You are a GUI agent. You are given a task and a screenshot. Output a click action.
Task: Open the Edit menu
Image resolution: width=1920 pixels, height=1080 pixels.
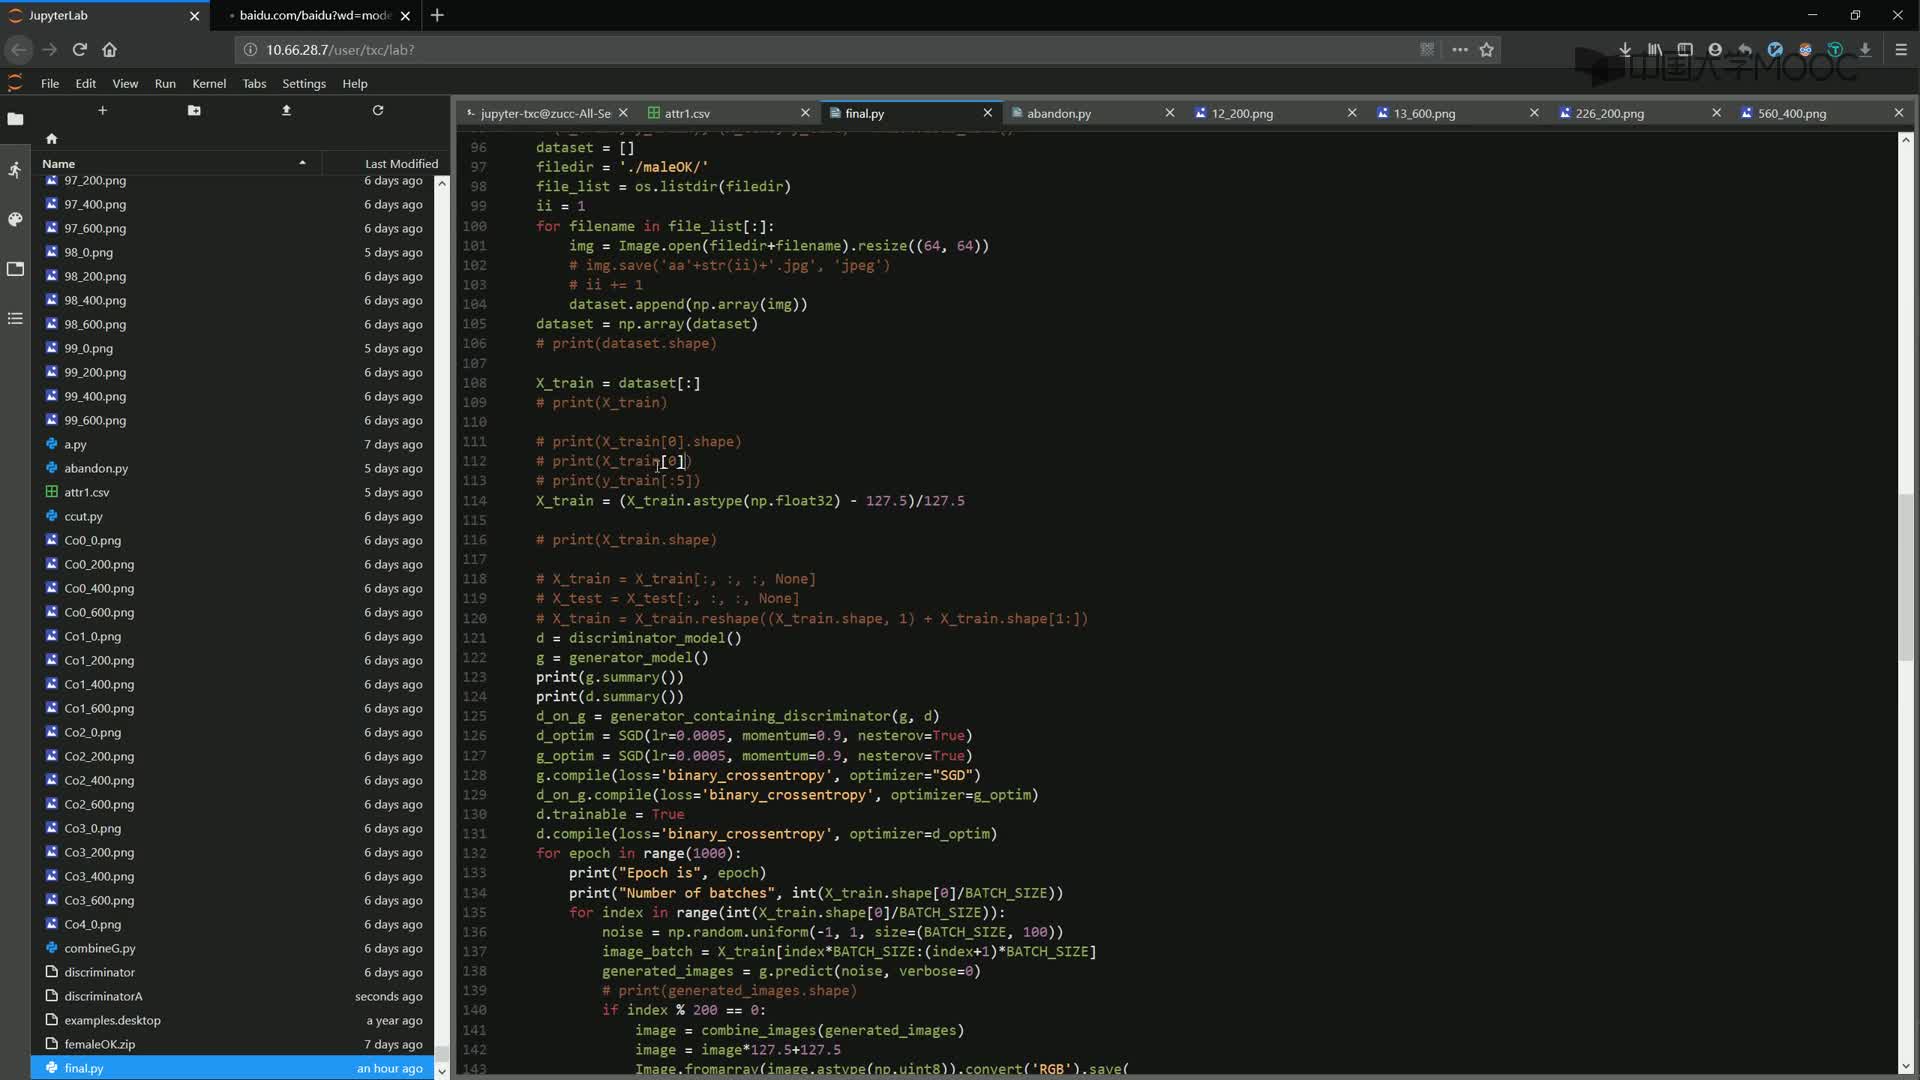coord(86,84)
